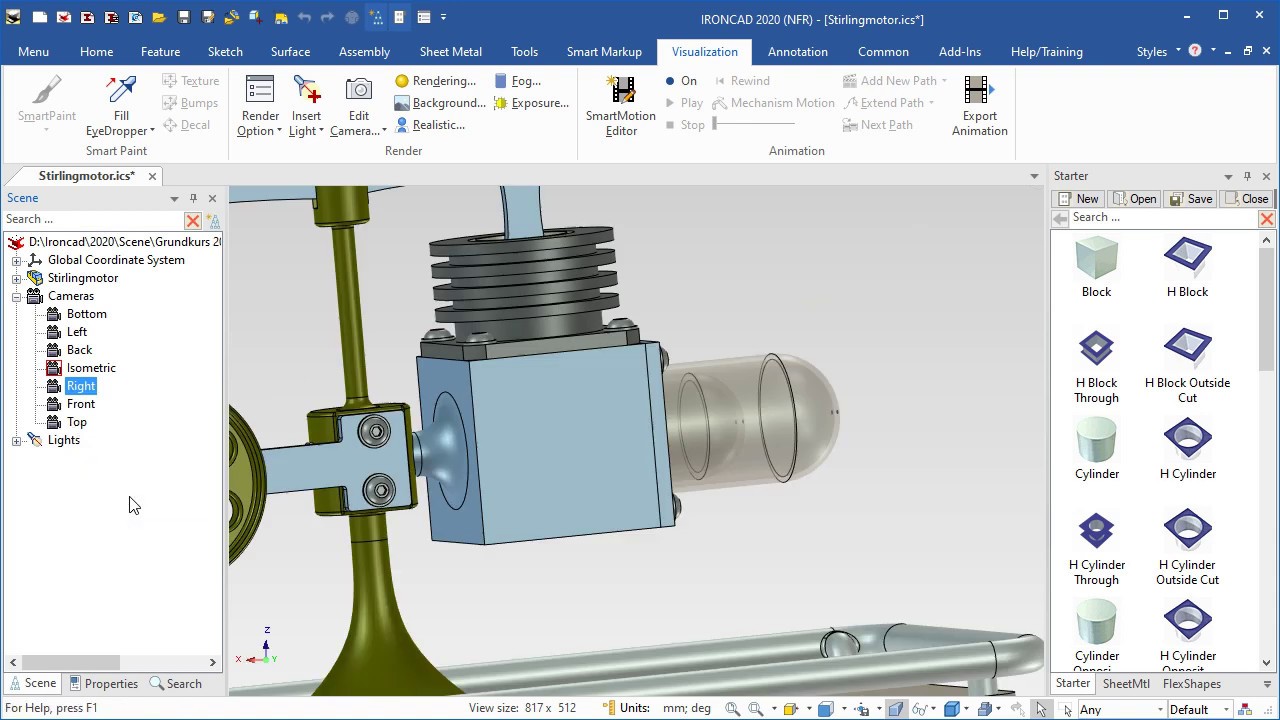Open the FlexShapes catalog tab
The width and height of the screenshot is (1280, 720).
click(x=1191, y=684)
